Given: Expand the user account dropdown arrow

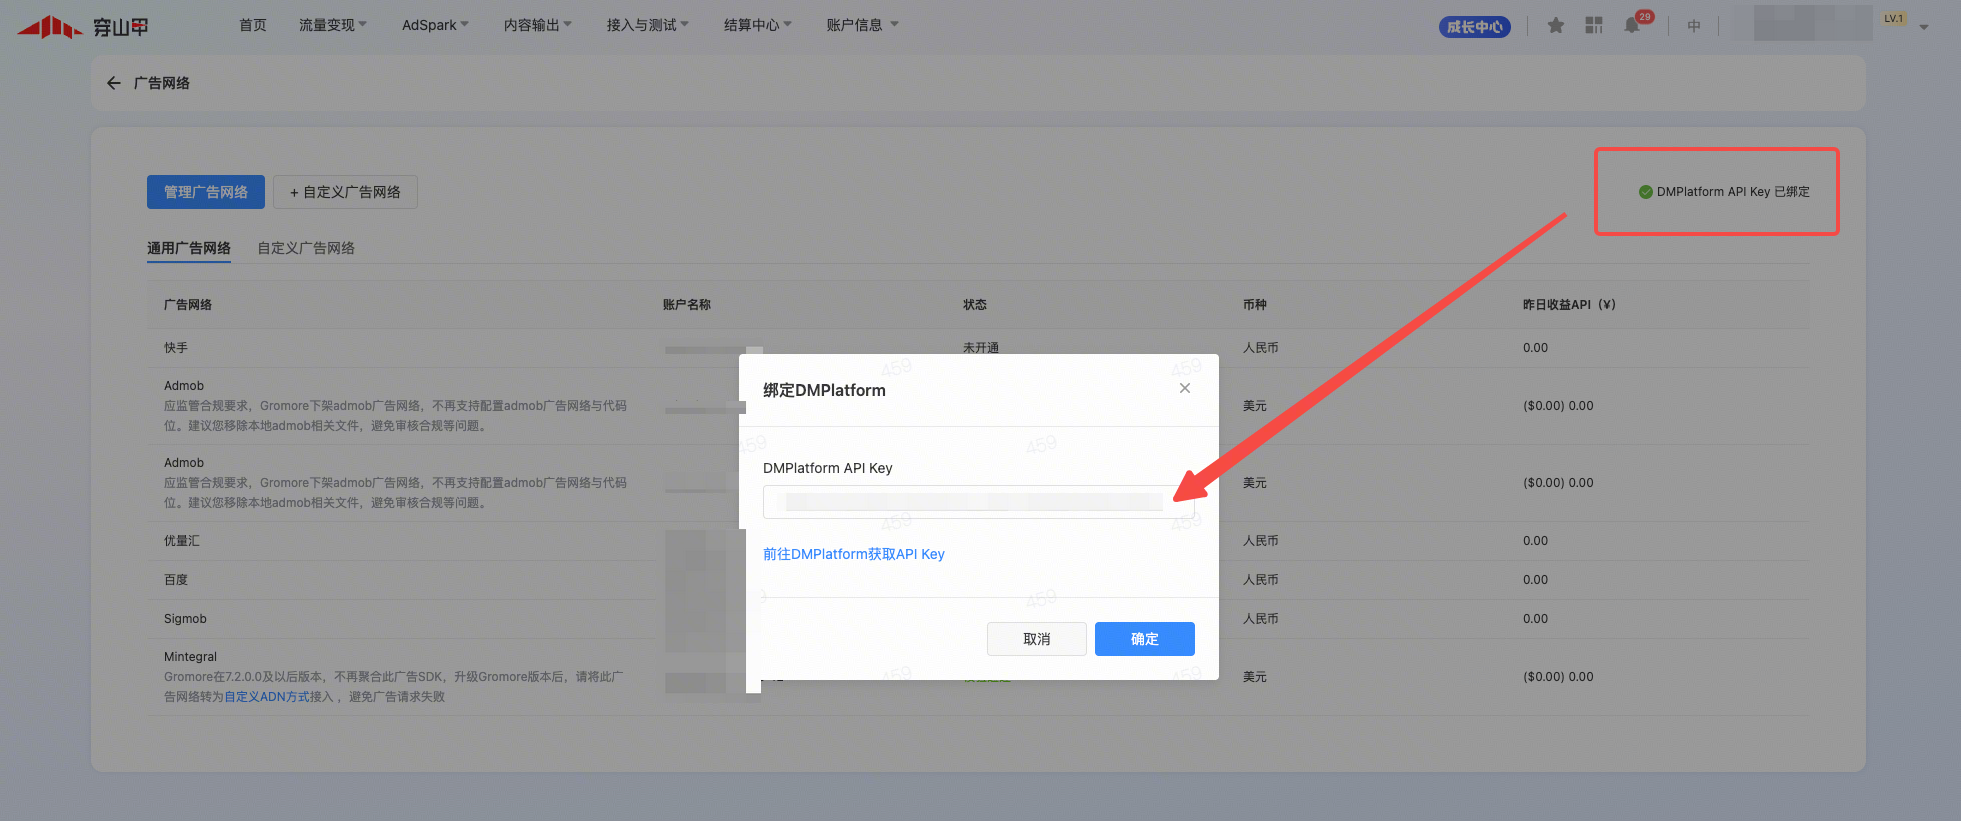Looking at the screenshot, I should (1924, 27).
